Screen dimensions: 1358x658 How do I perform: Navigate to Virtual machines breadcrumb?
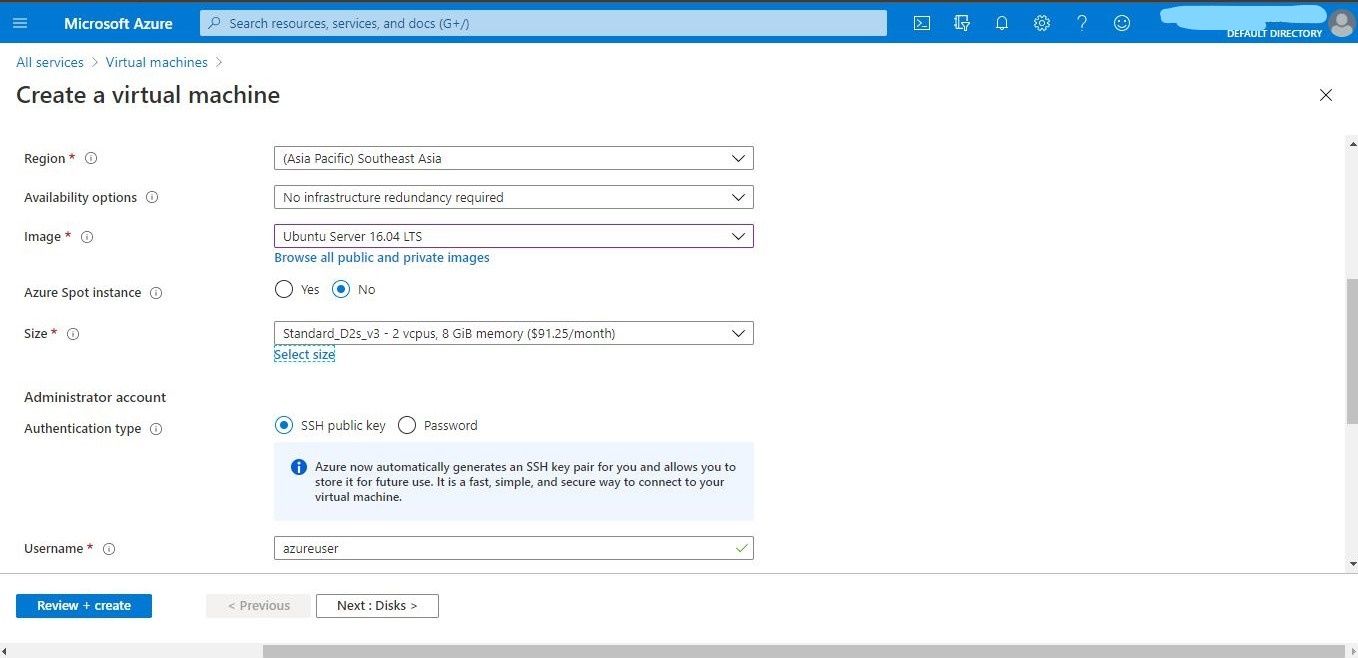click(x=156, y=62)
